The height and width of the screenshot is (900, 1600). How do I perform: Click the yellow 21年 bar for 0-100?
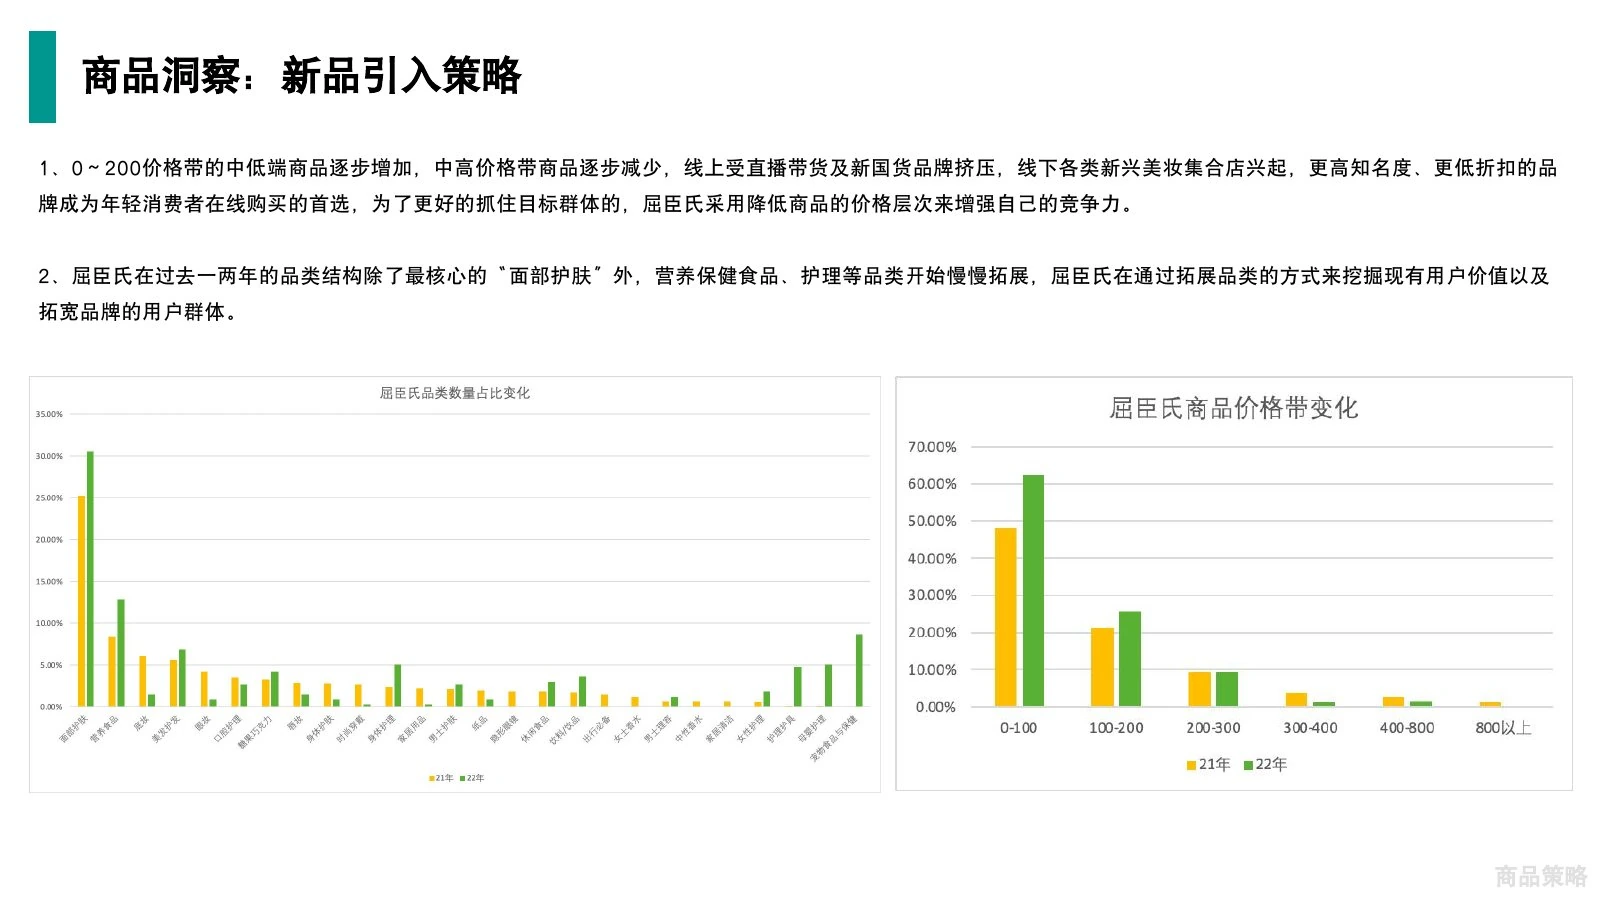click(1005, 617)
